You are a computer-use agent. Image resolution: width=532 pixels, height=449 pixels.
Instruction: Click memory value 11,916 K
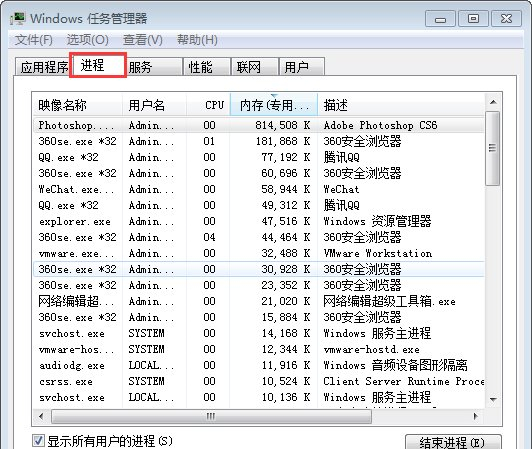pyautogui.click(x=286, y=365)
